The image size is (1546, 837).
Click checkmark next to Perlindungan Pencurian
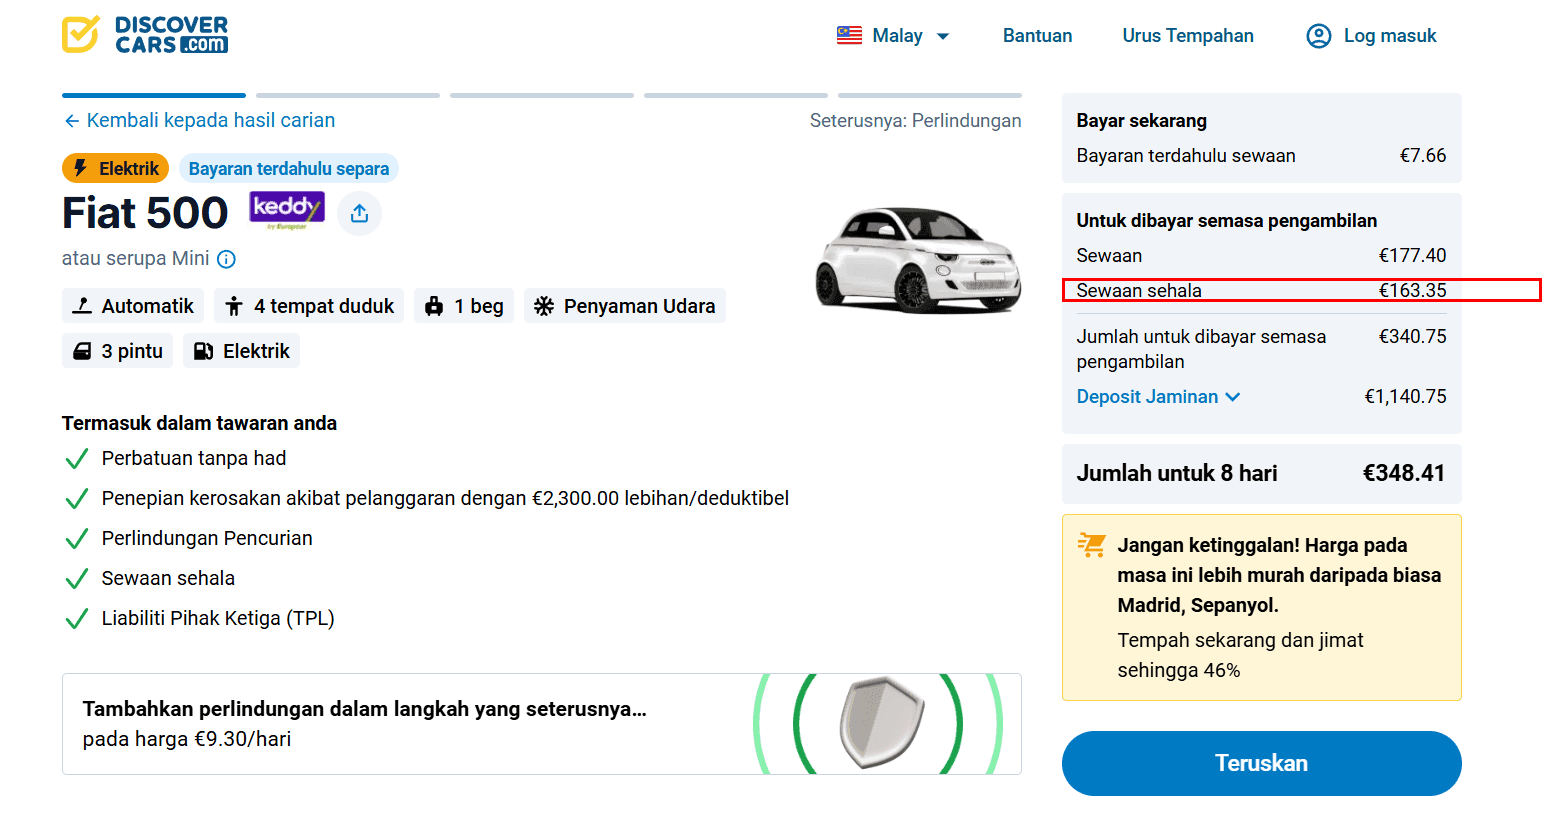[77, 539]
